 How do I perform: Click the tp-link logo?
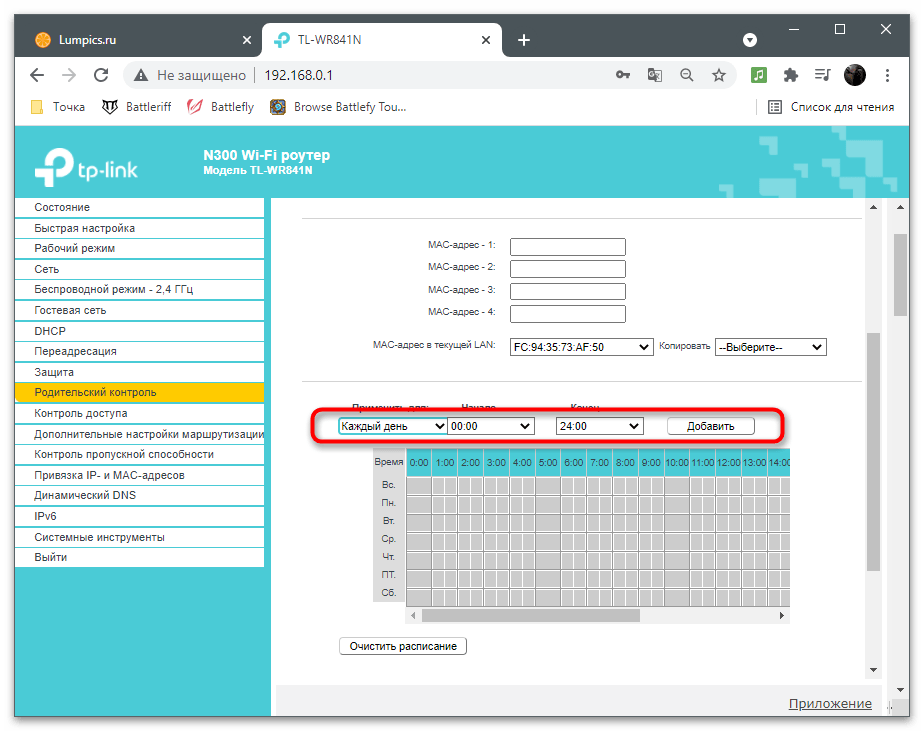click(86, 167)
